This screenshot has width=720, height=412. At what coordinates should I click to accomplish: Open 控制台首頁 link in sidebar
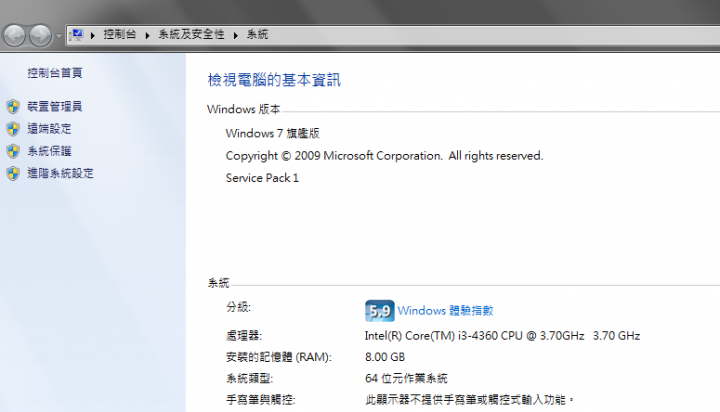[x=55, y=73]
